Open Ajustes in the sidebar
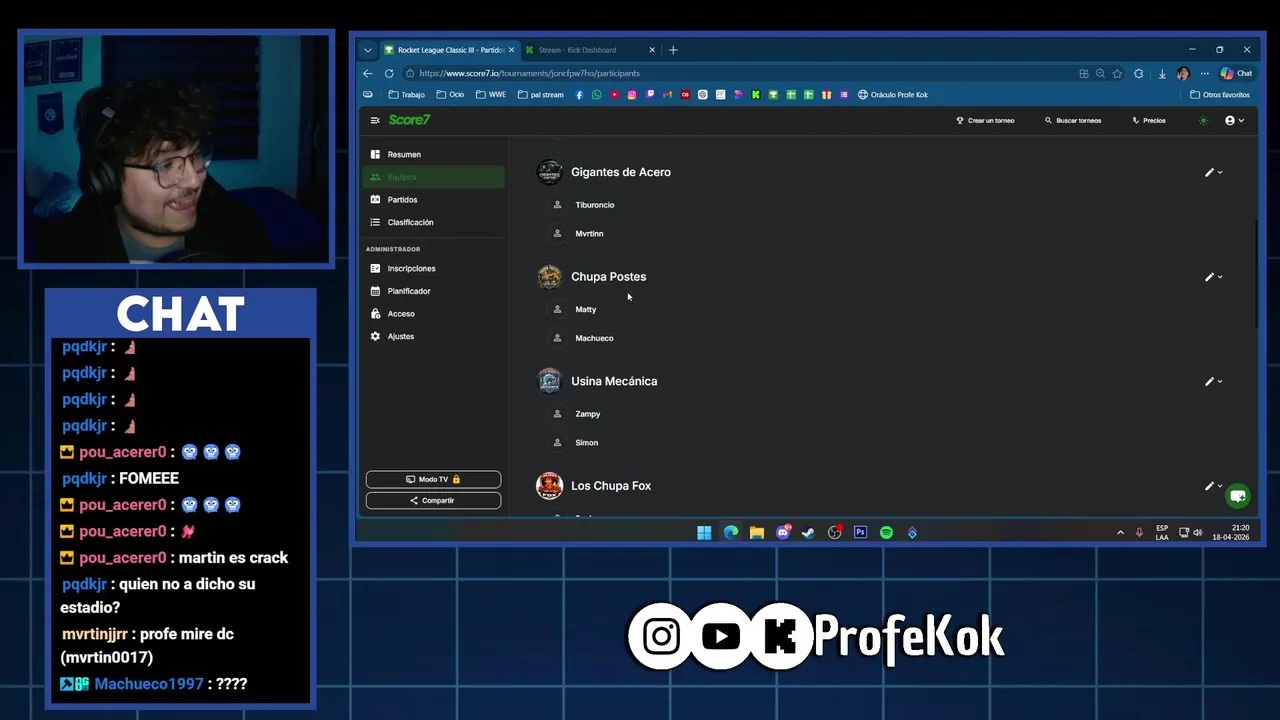The height and width of the screenshot is (720, 1280). [x=433, y=336]
